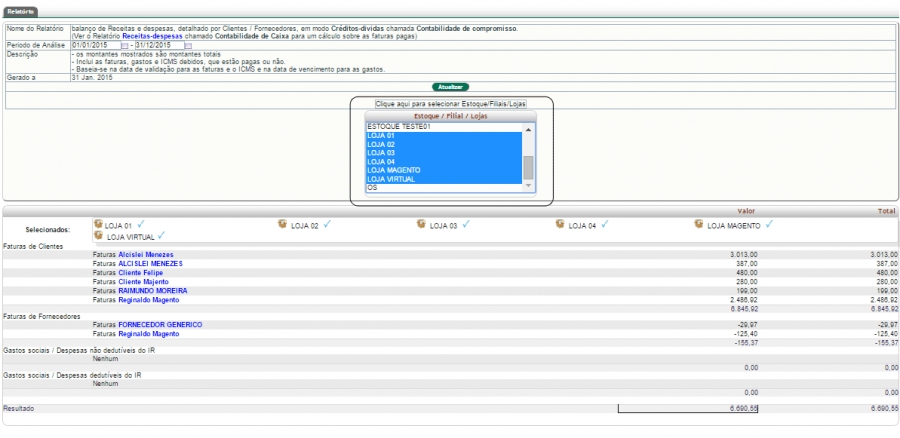Click the Valor column header
This screenshot has width=900, height=438.
[746, 211]
